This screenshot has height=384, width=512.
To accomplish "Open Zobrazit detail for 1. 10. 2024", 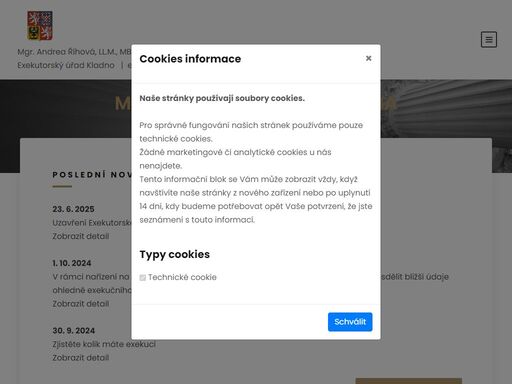I will point(81,304).
